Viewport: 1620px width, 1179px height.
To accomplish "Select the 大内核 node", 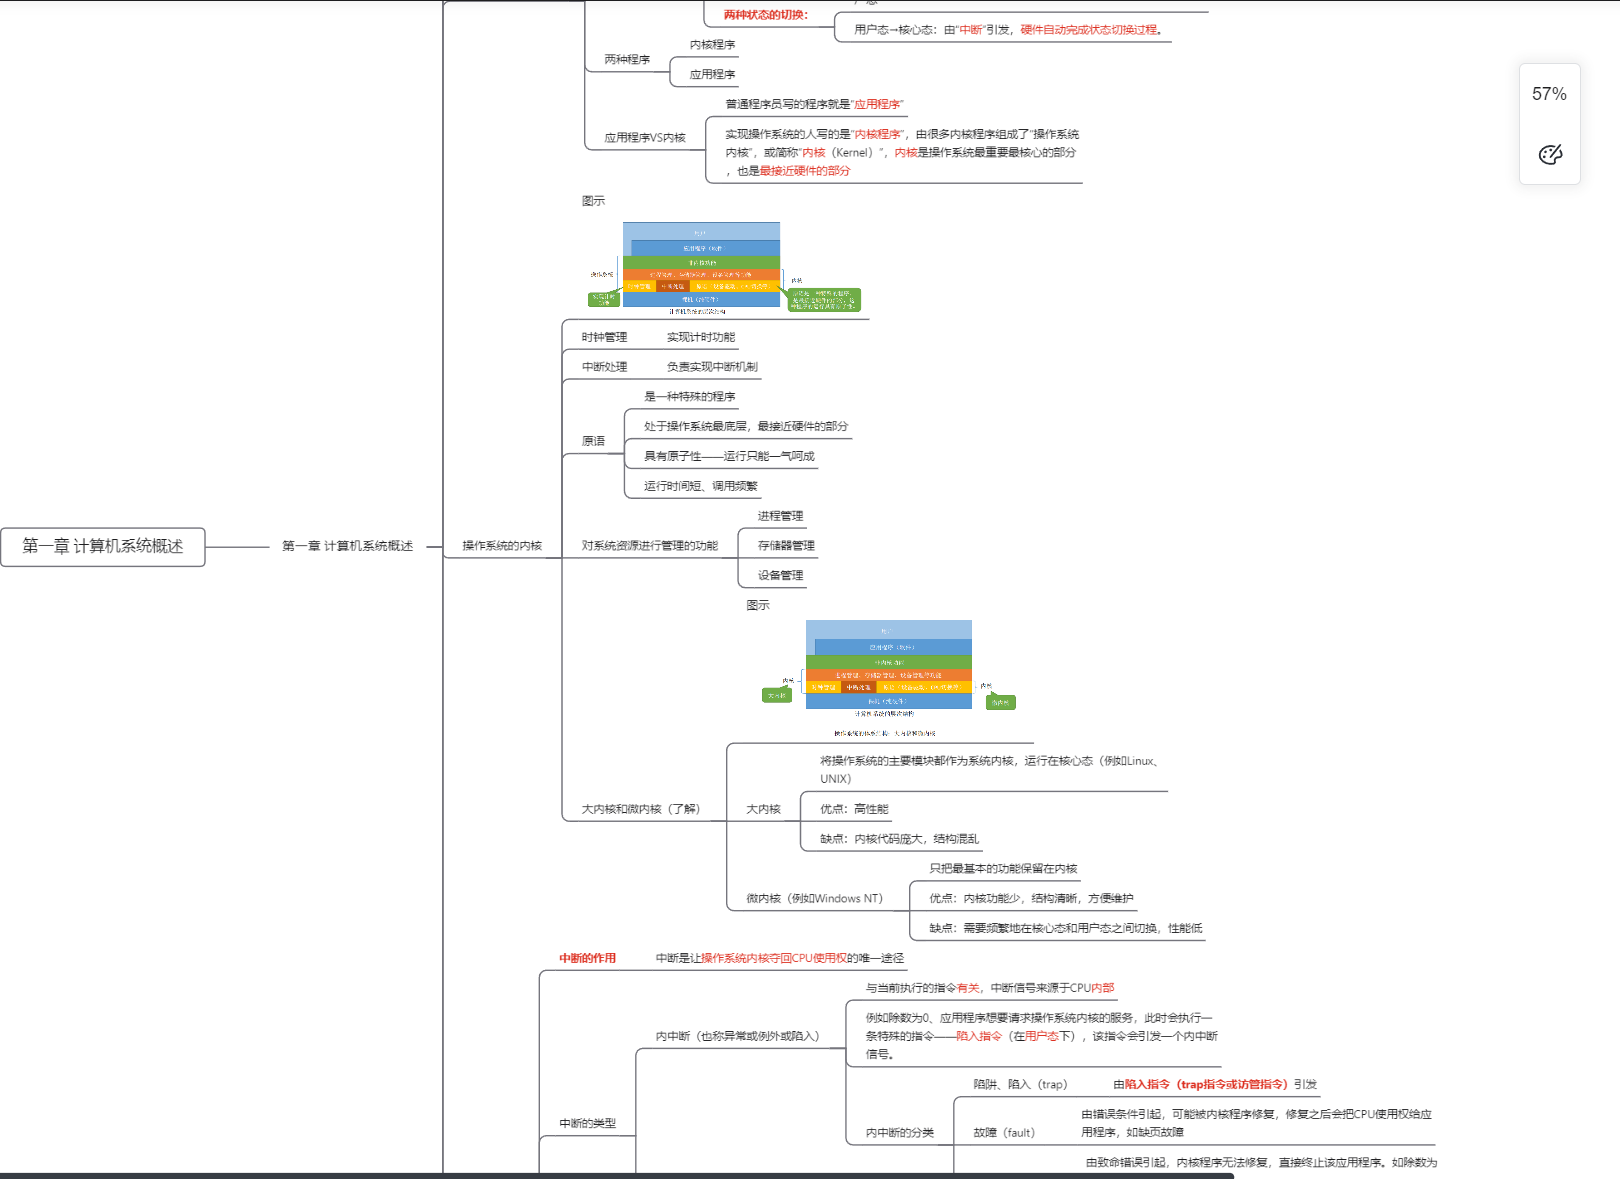I will tap(763, 809).
